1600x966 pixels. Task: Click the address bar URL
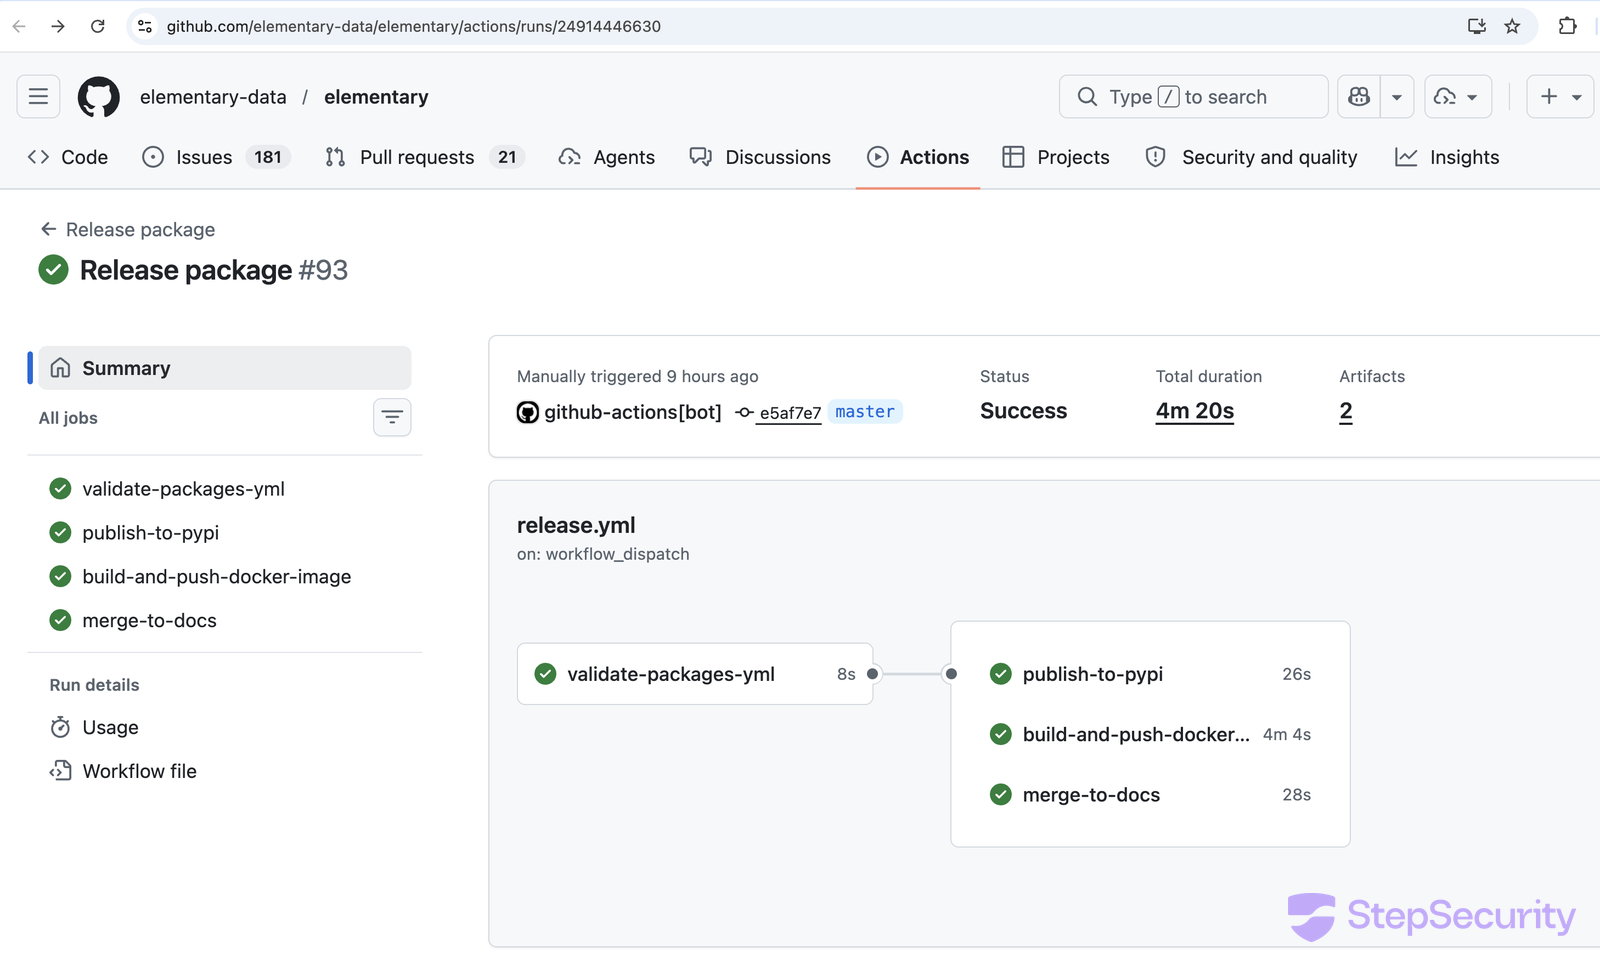[x=413, y=26]
